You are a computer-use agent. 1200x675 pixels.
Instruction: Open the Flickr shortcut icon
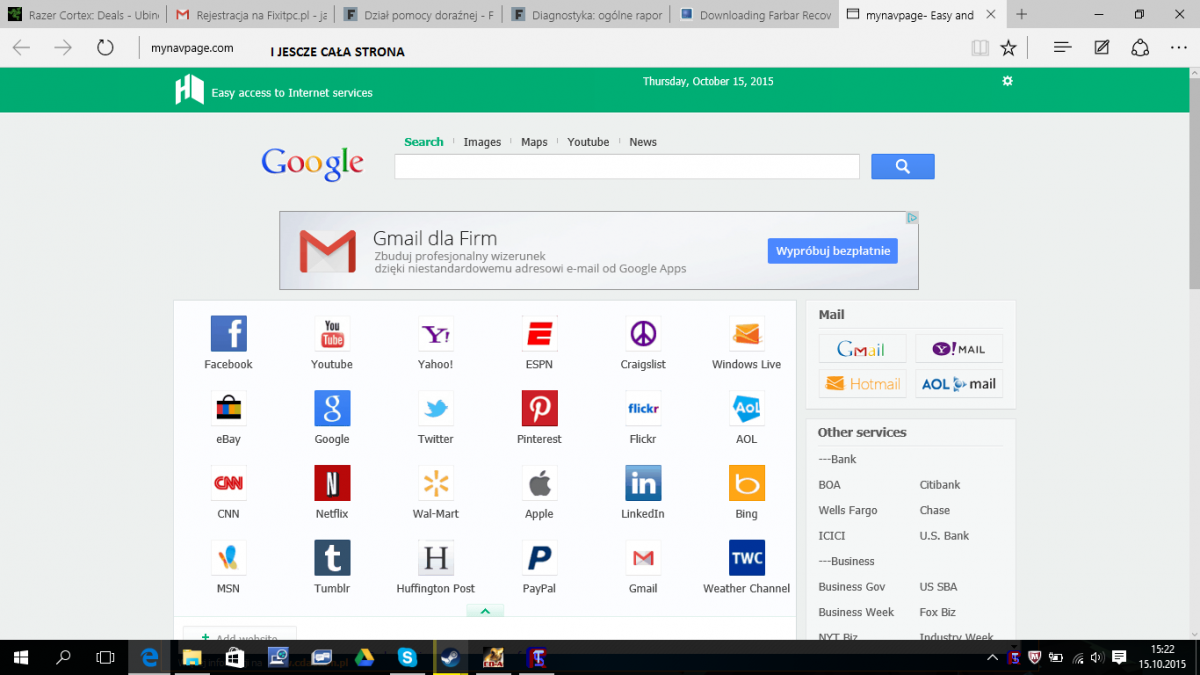(643, 408)
